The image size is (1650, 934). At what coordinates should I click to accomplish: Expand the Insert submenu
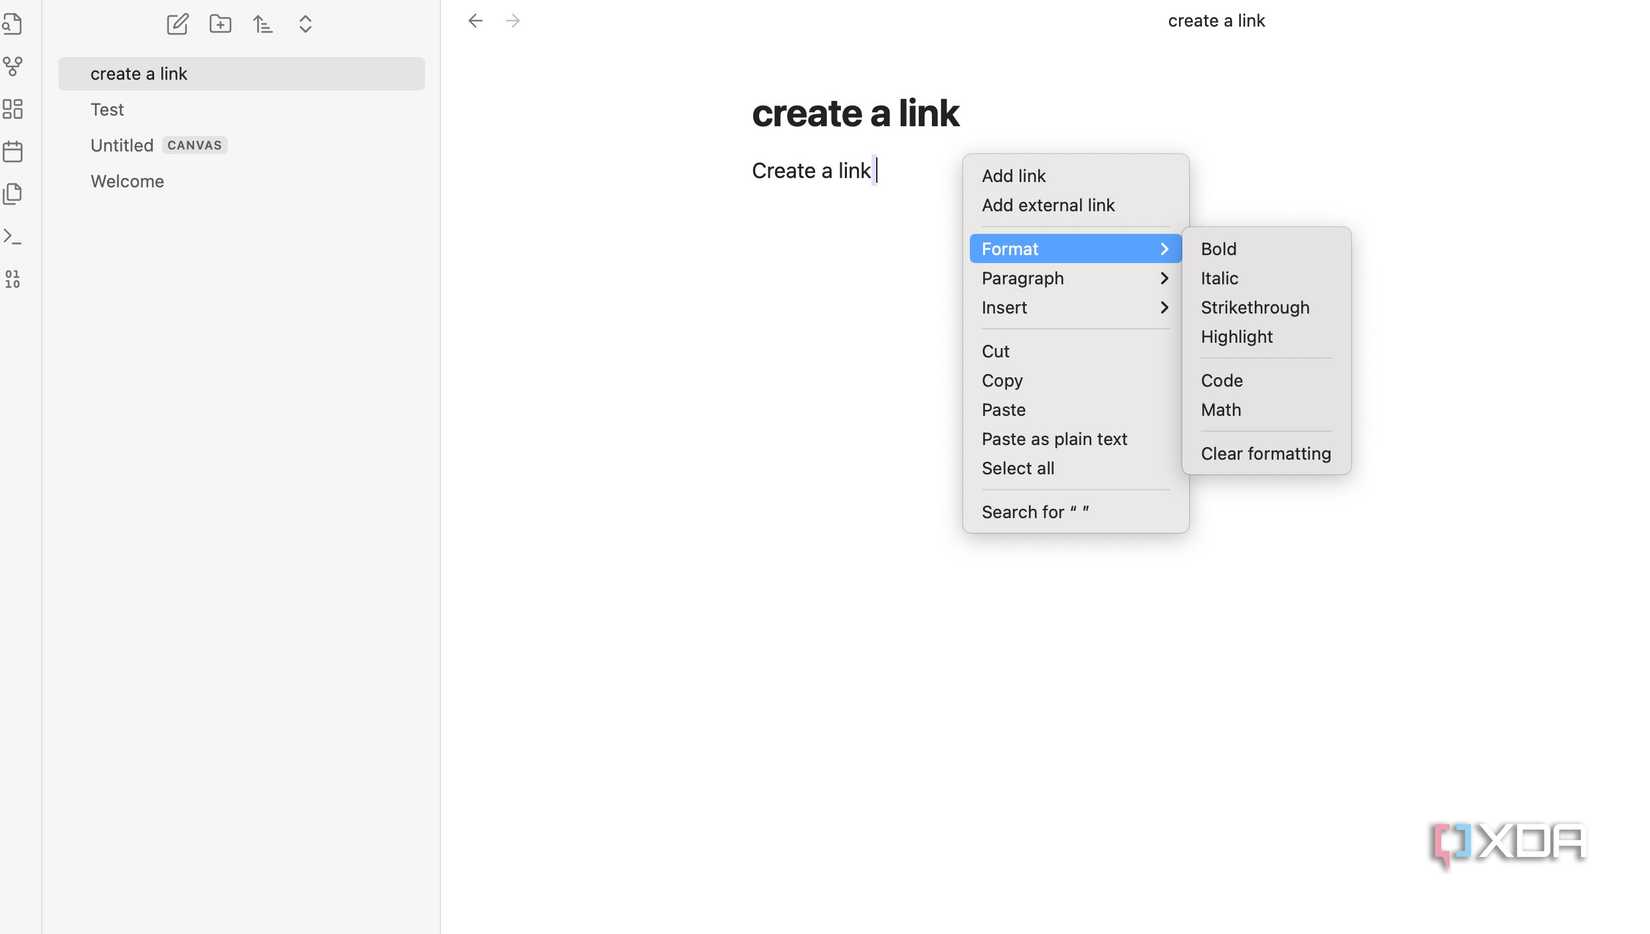[x=1003, y=307]
